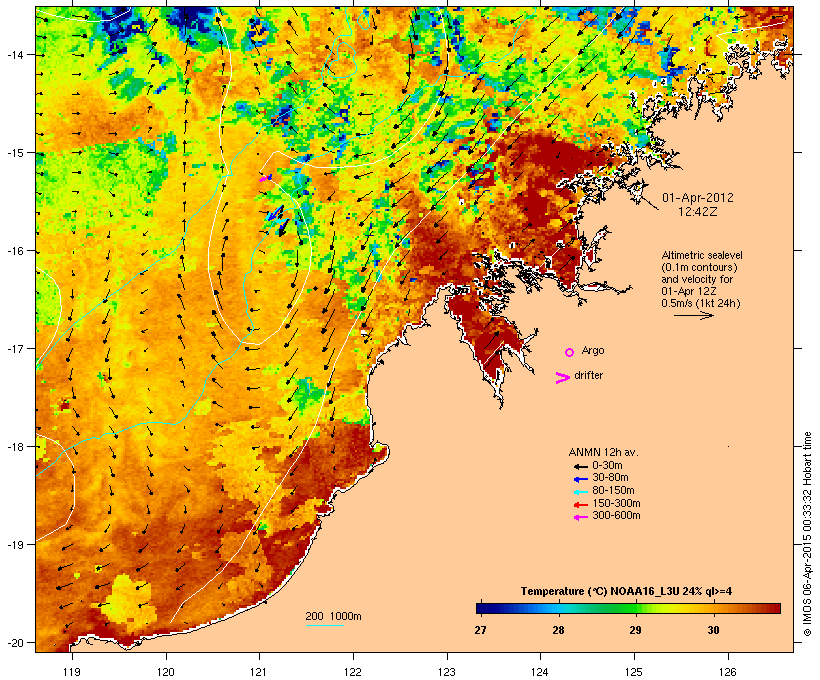Click the latitude label -16
The image size is (820, 680).
[x=14, y=251]
